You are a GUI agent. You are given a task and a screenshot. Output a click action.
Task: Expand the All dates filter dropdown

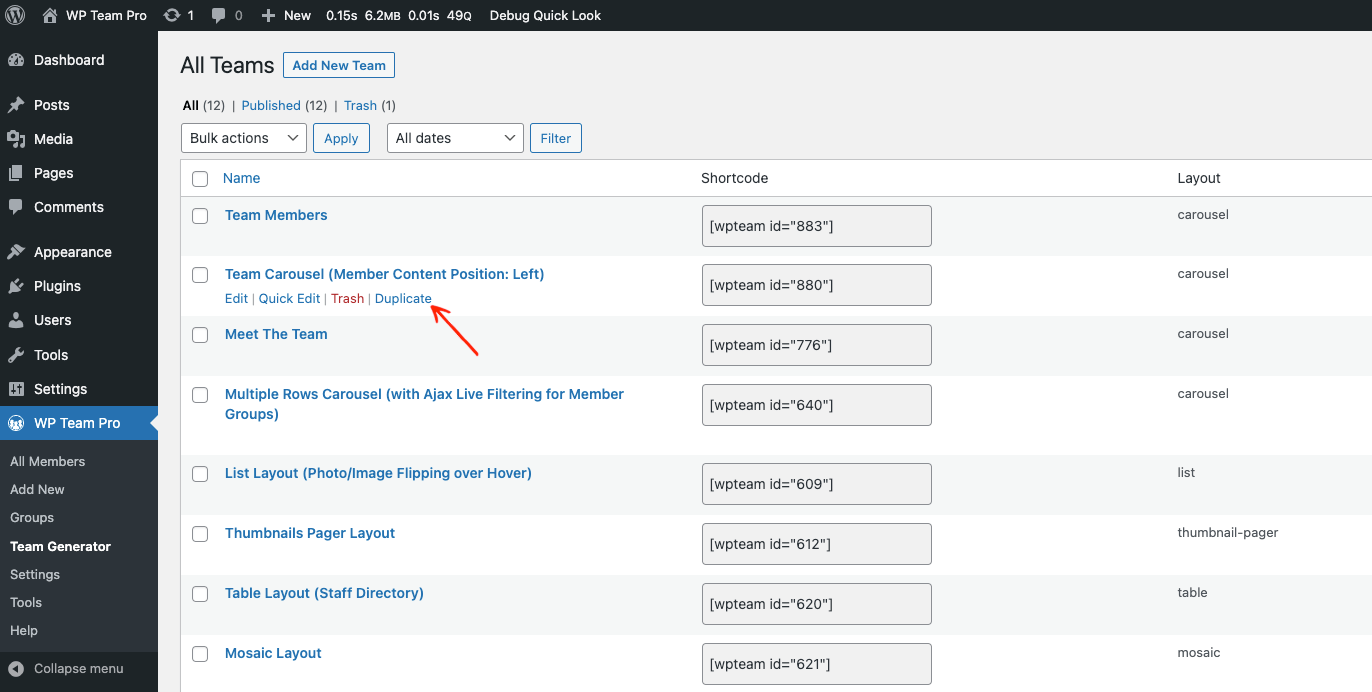[455, 138]
